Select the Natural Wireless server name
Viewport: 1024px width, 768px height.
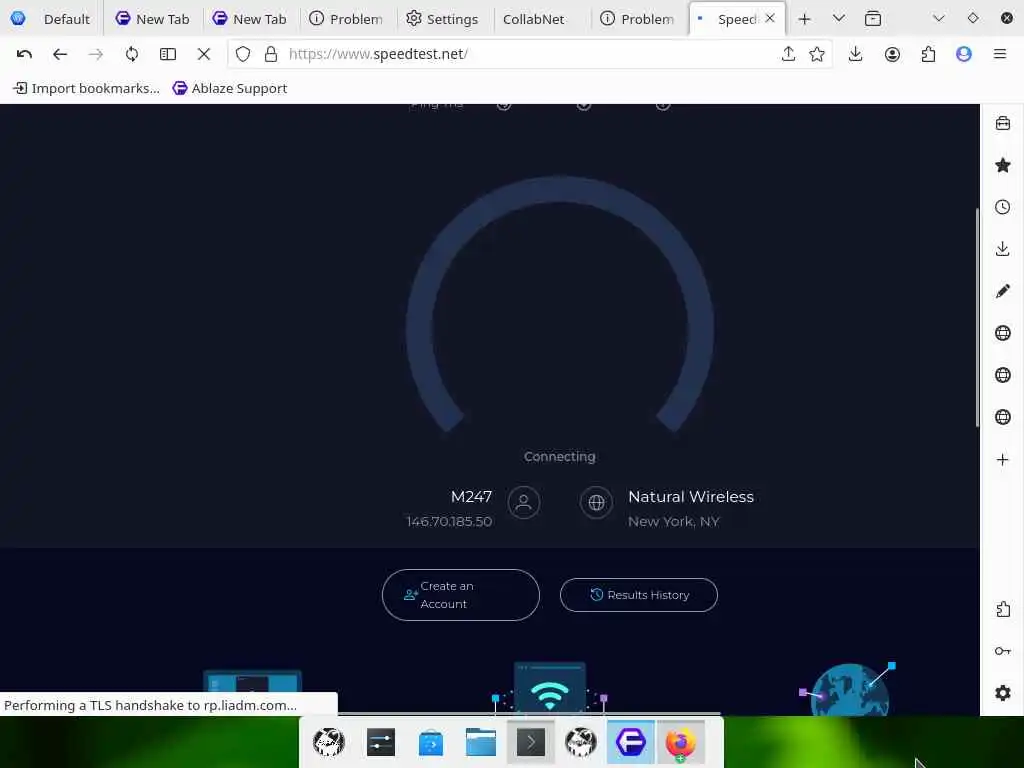pyautogui.click(x=691, y=497)
